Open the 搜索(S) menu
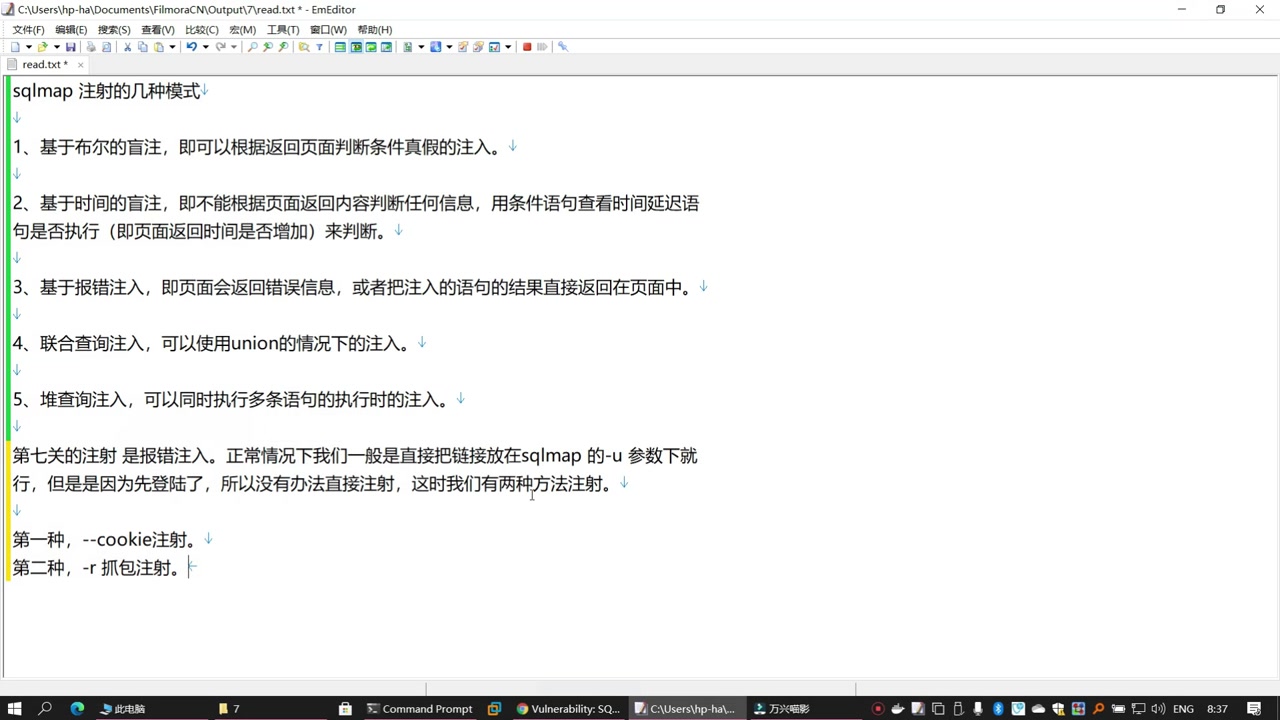This screenshot has width=1280, height=720. (114, 30)
